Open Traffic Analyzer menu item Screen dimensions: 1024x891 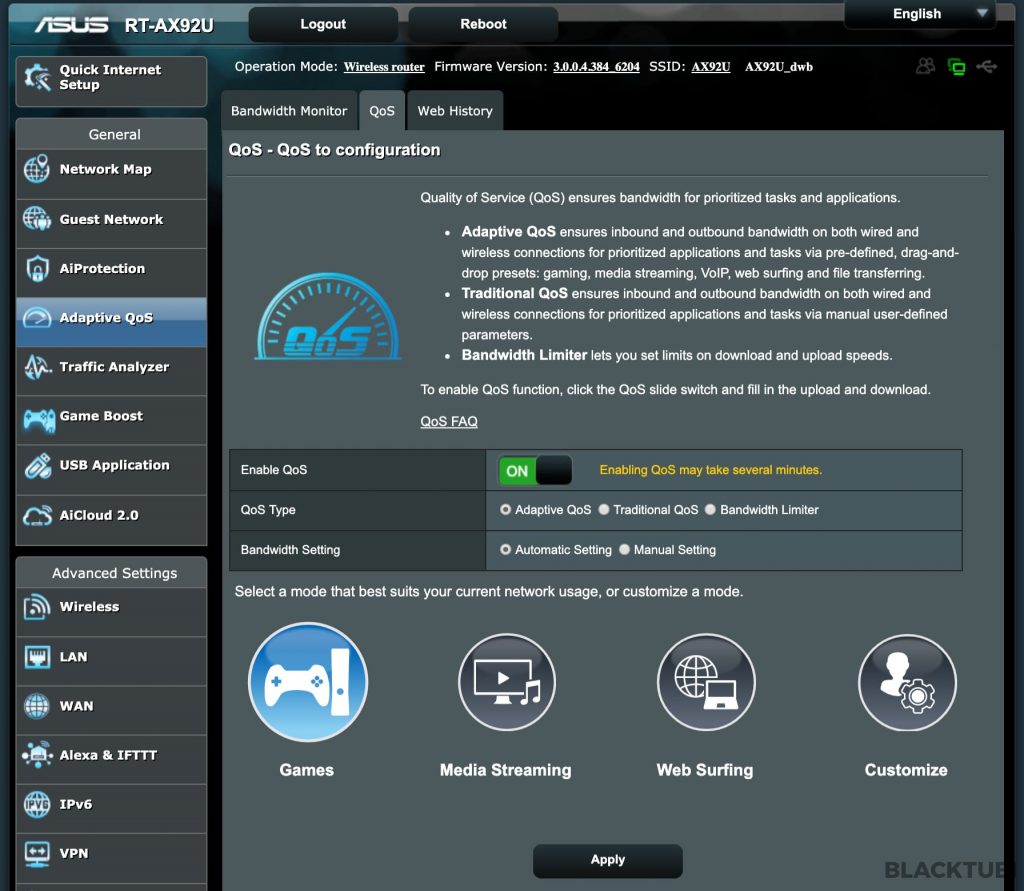[111, 371]
